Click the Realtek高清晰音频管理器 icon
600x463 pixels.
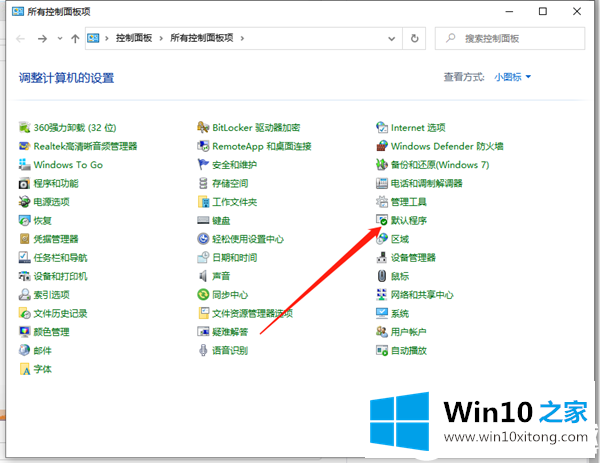pos(24,146)
